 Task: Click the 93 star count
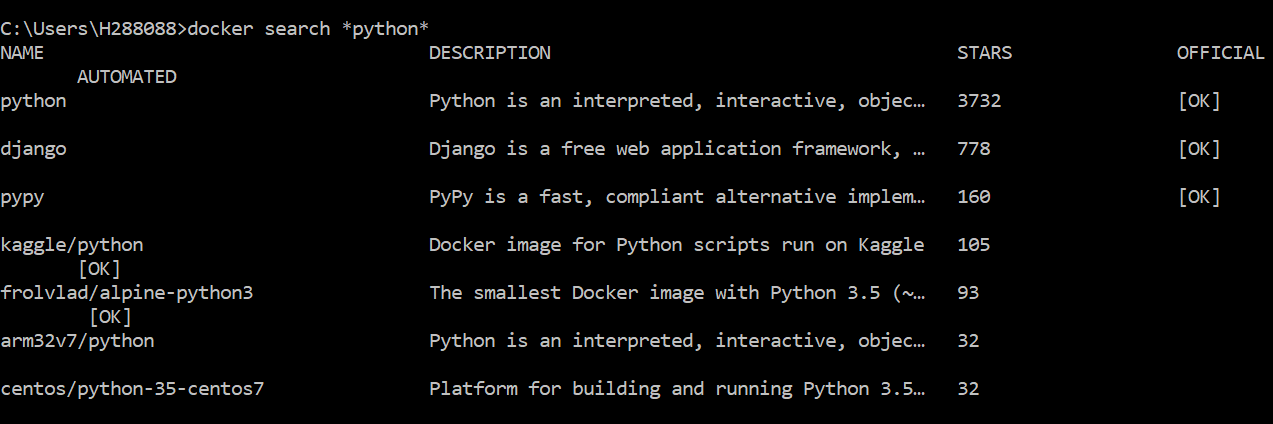tap(968, 293)
